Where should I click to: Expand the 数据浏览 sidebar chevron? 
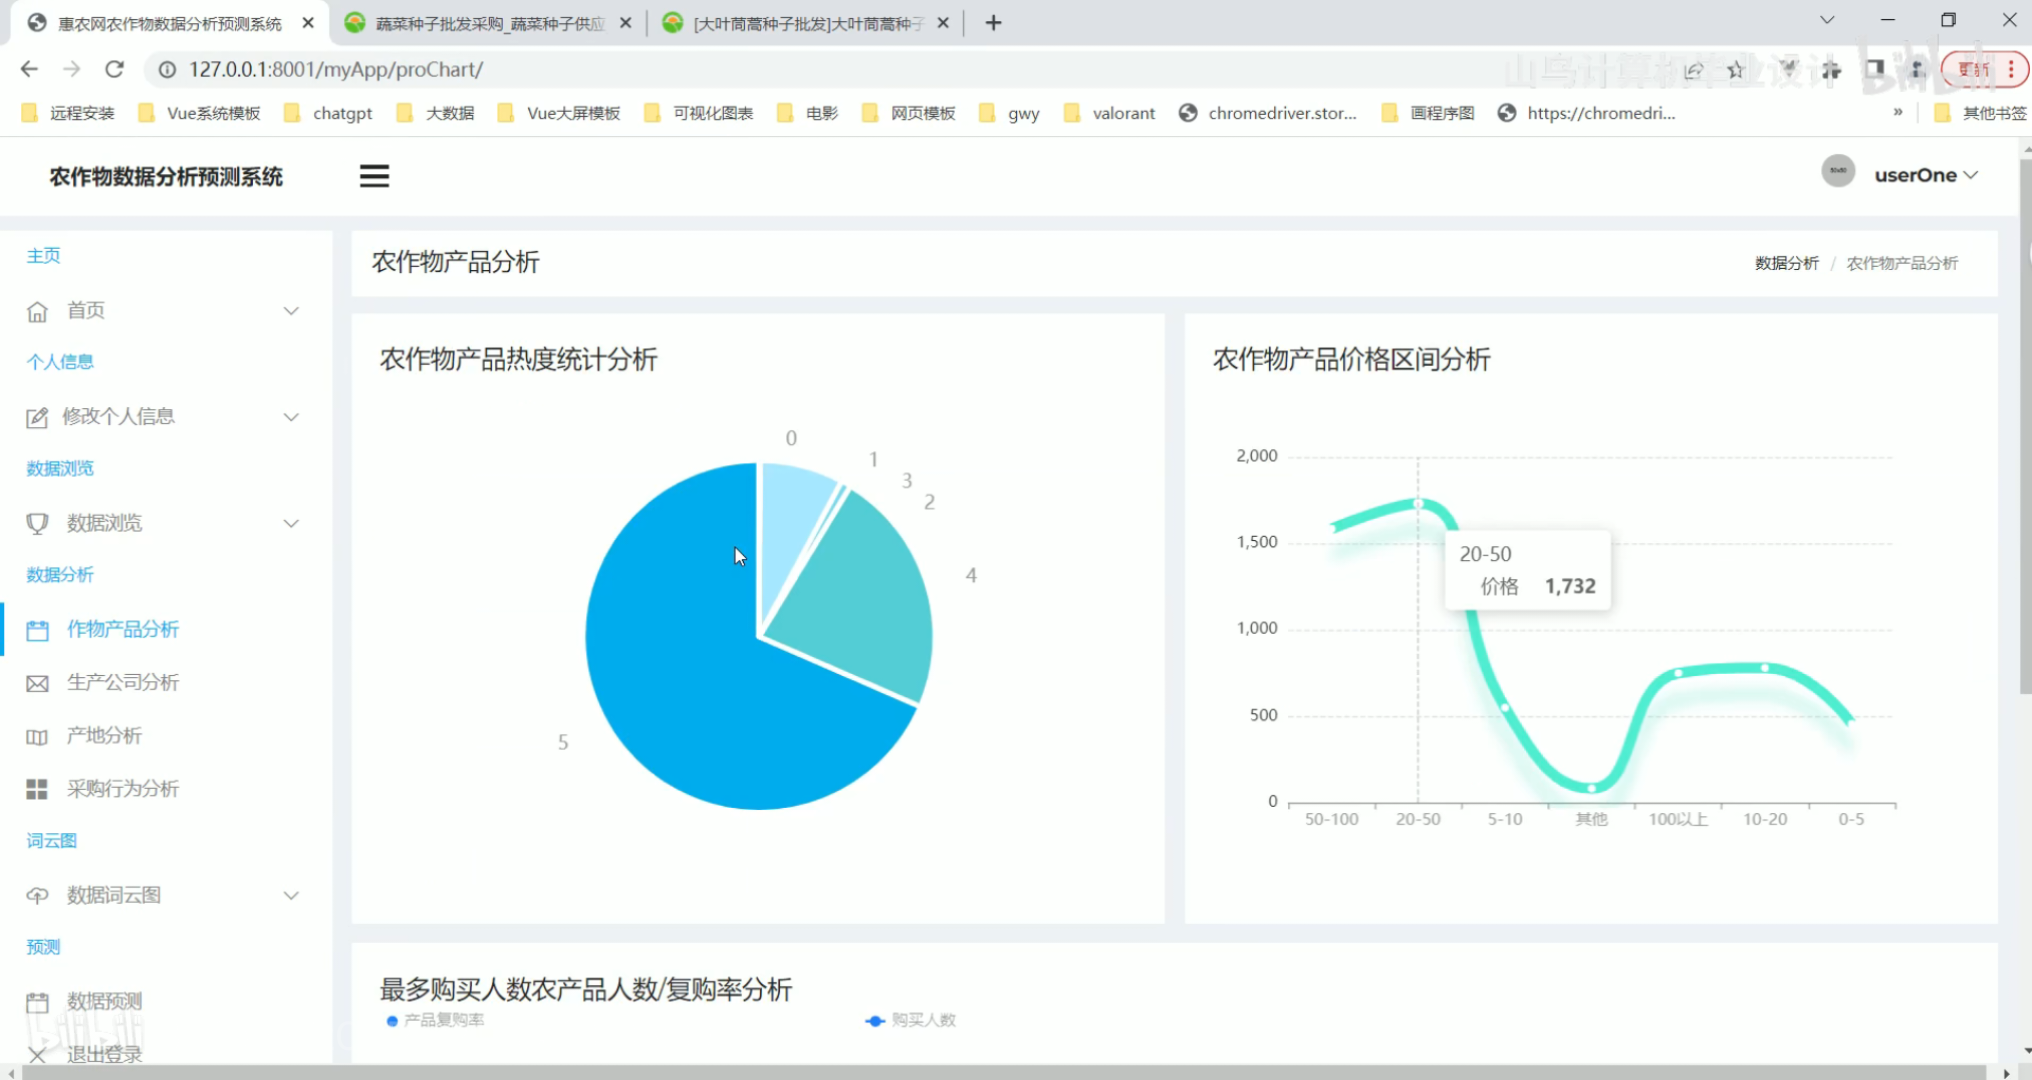pyautogui.click(x=291, y=523)
